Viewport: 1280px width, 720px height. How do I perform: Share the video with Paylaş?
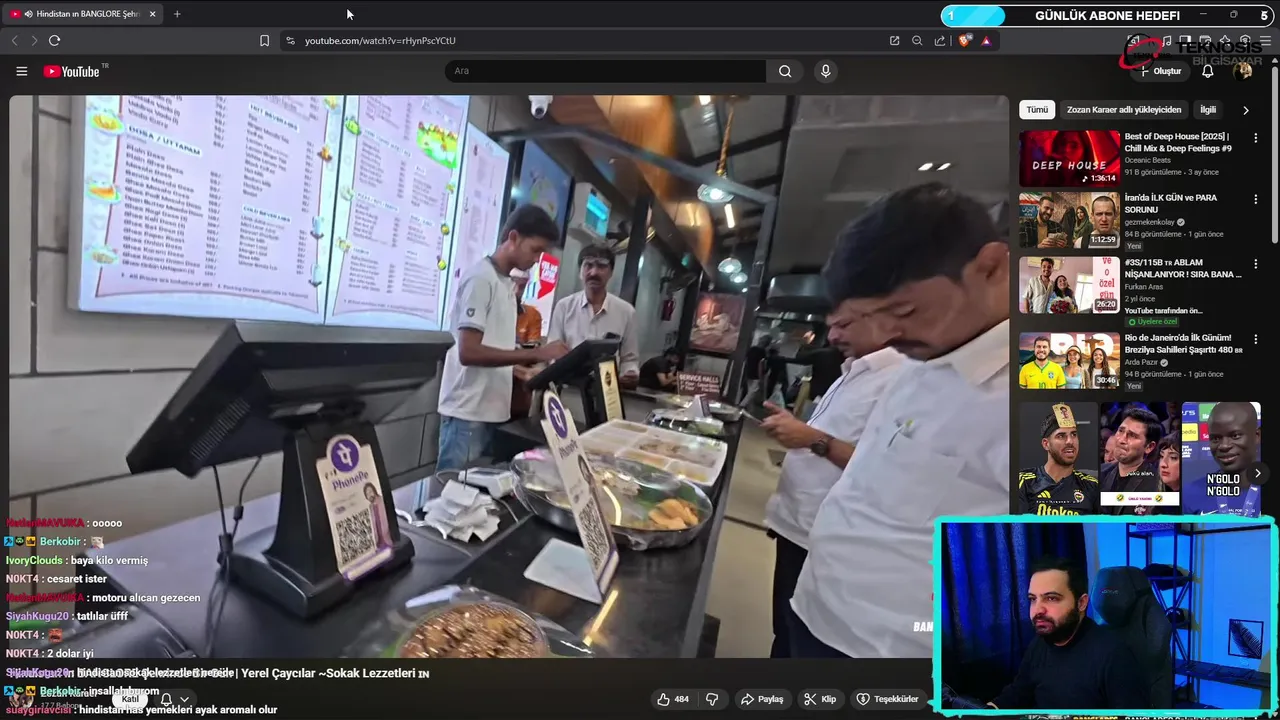[x=761, y=699]
